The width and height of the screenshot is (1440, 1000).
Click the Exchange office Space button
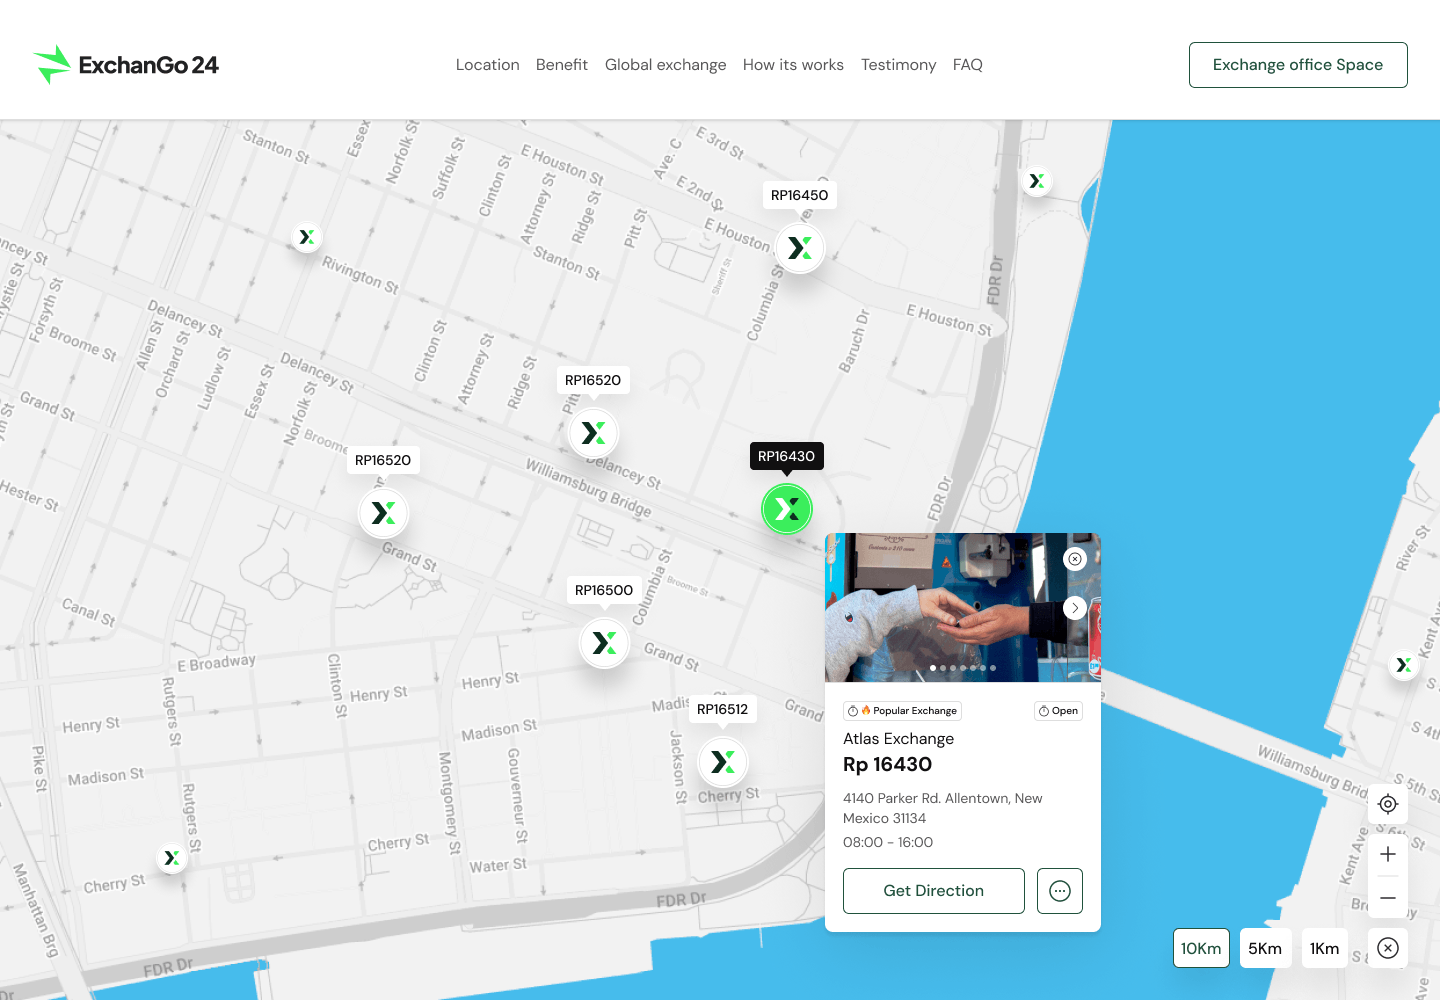coord(1298,64)
